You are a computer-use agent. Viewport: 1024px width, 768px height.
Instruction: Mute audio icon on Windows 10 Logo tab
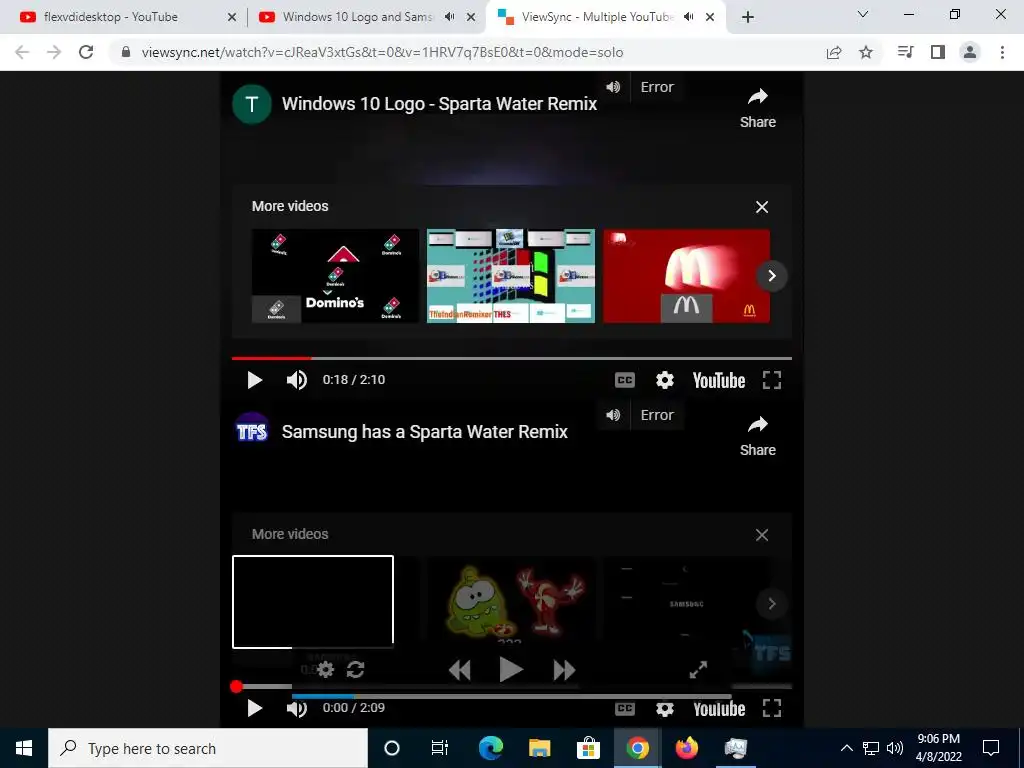[450, 17]
